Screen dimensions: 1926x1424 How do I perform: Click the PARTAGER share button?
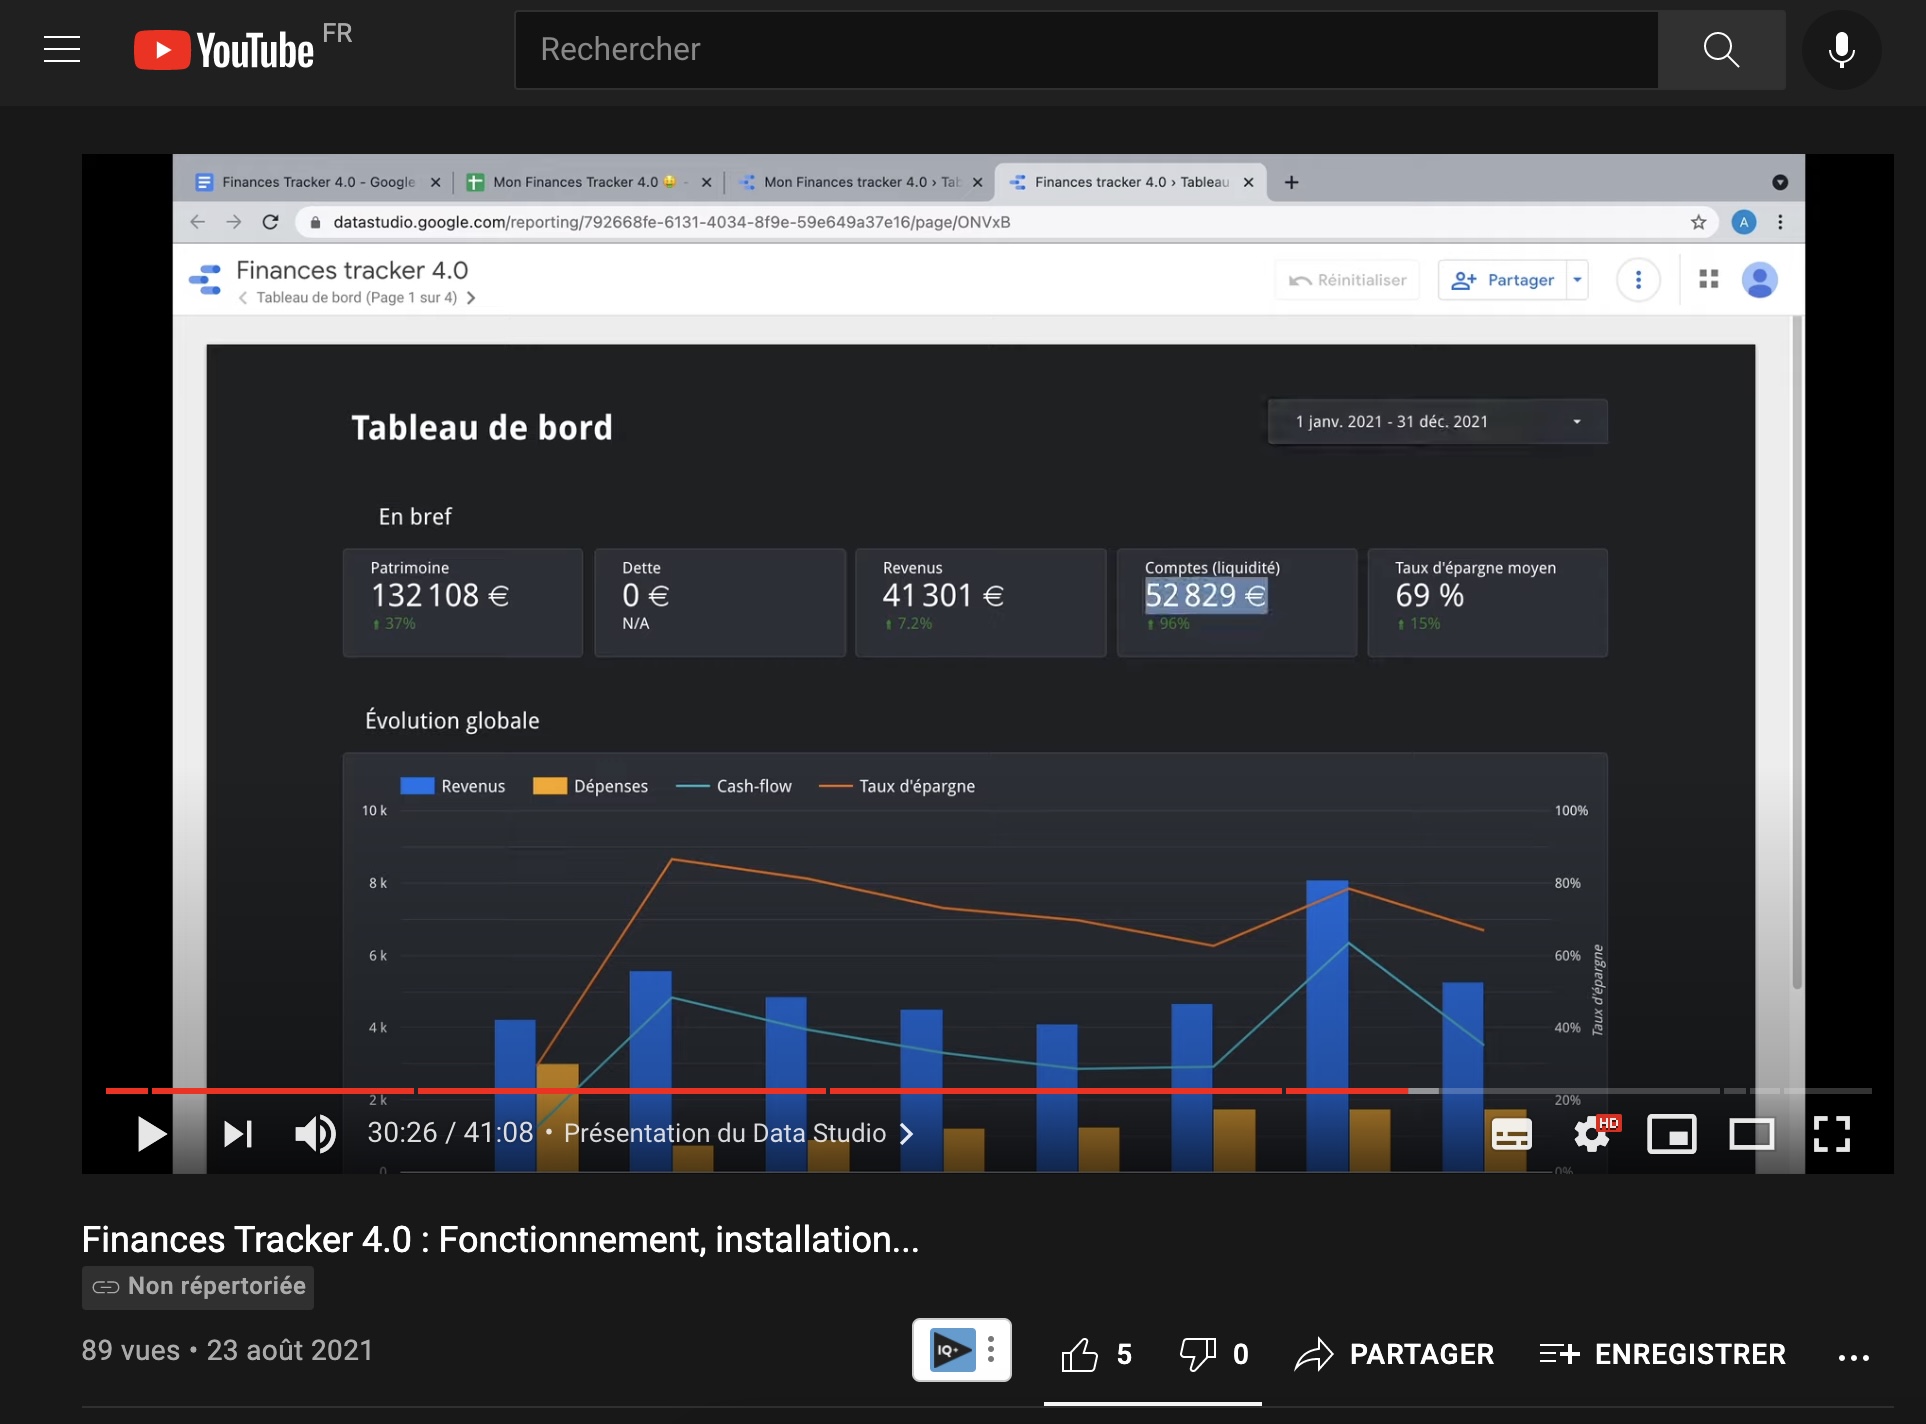tap(1394, 1355)
